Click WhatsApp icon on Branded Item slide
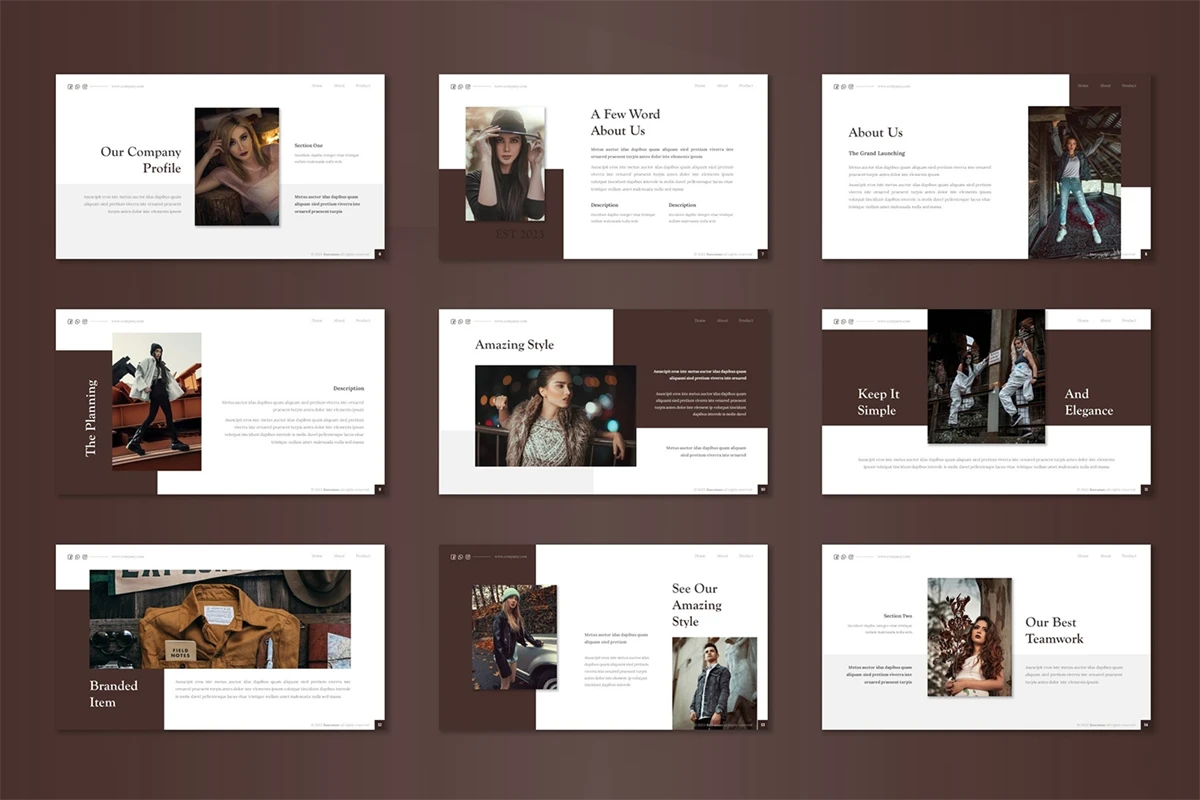Screen dimensions: 1200x800 pyautogui.click(x=77, y=556)
